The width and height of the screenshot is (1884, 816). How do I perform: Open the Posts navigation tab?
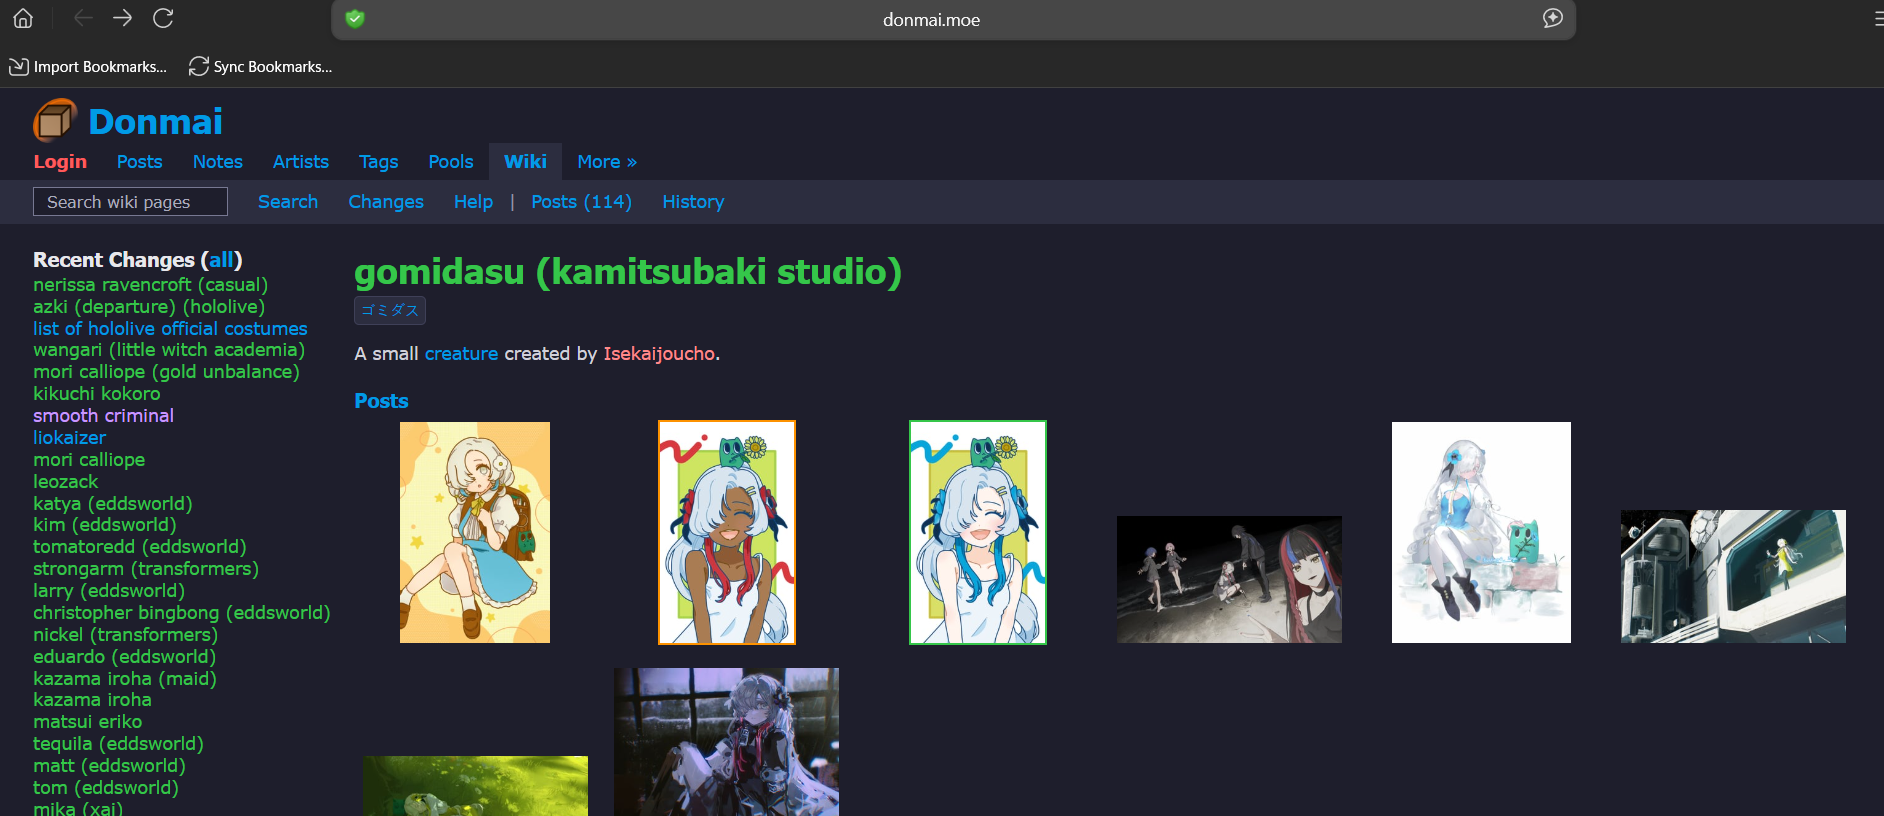(139, 162)
